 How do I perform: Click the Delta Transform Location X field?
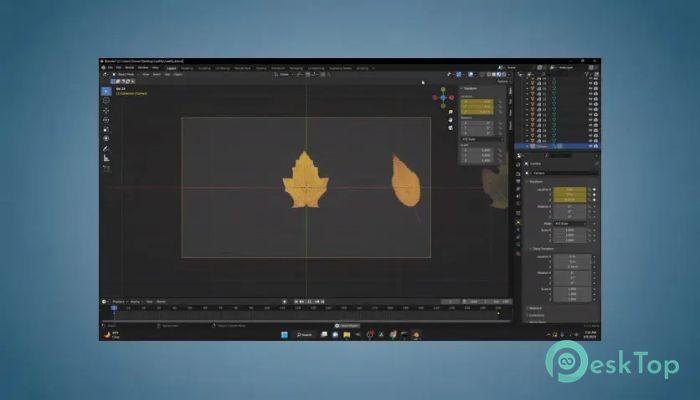(573, 257)
